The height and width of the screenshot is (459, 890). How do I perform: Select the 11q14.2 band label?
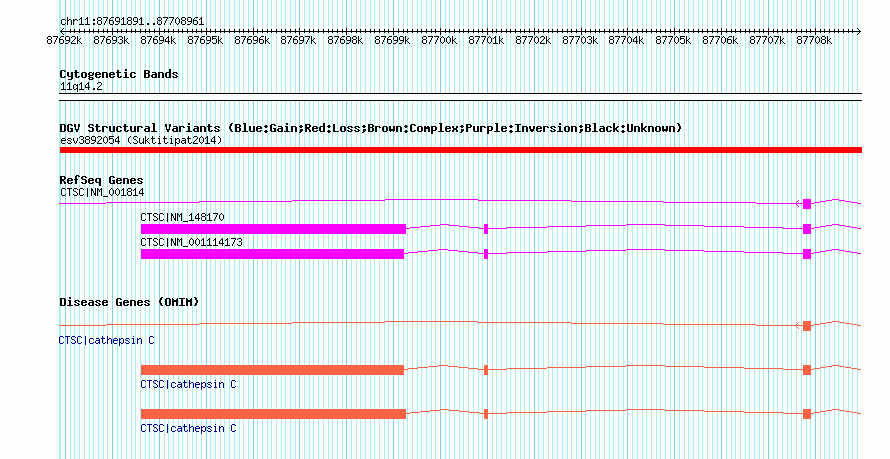point(81,86)
